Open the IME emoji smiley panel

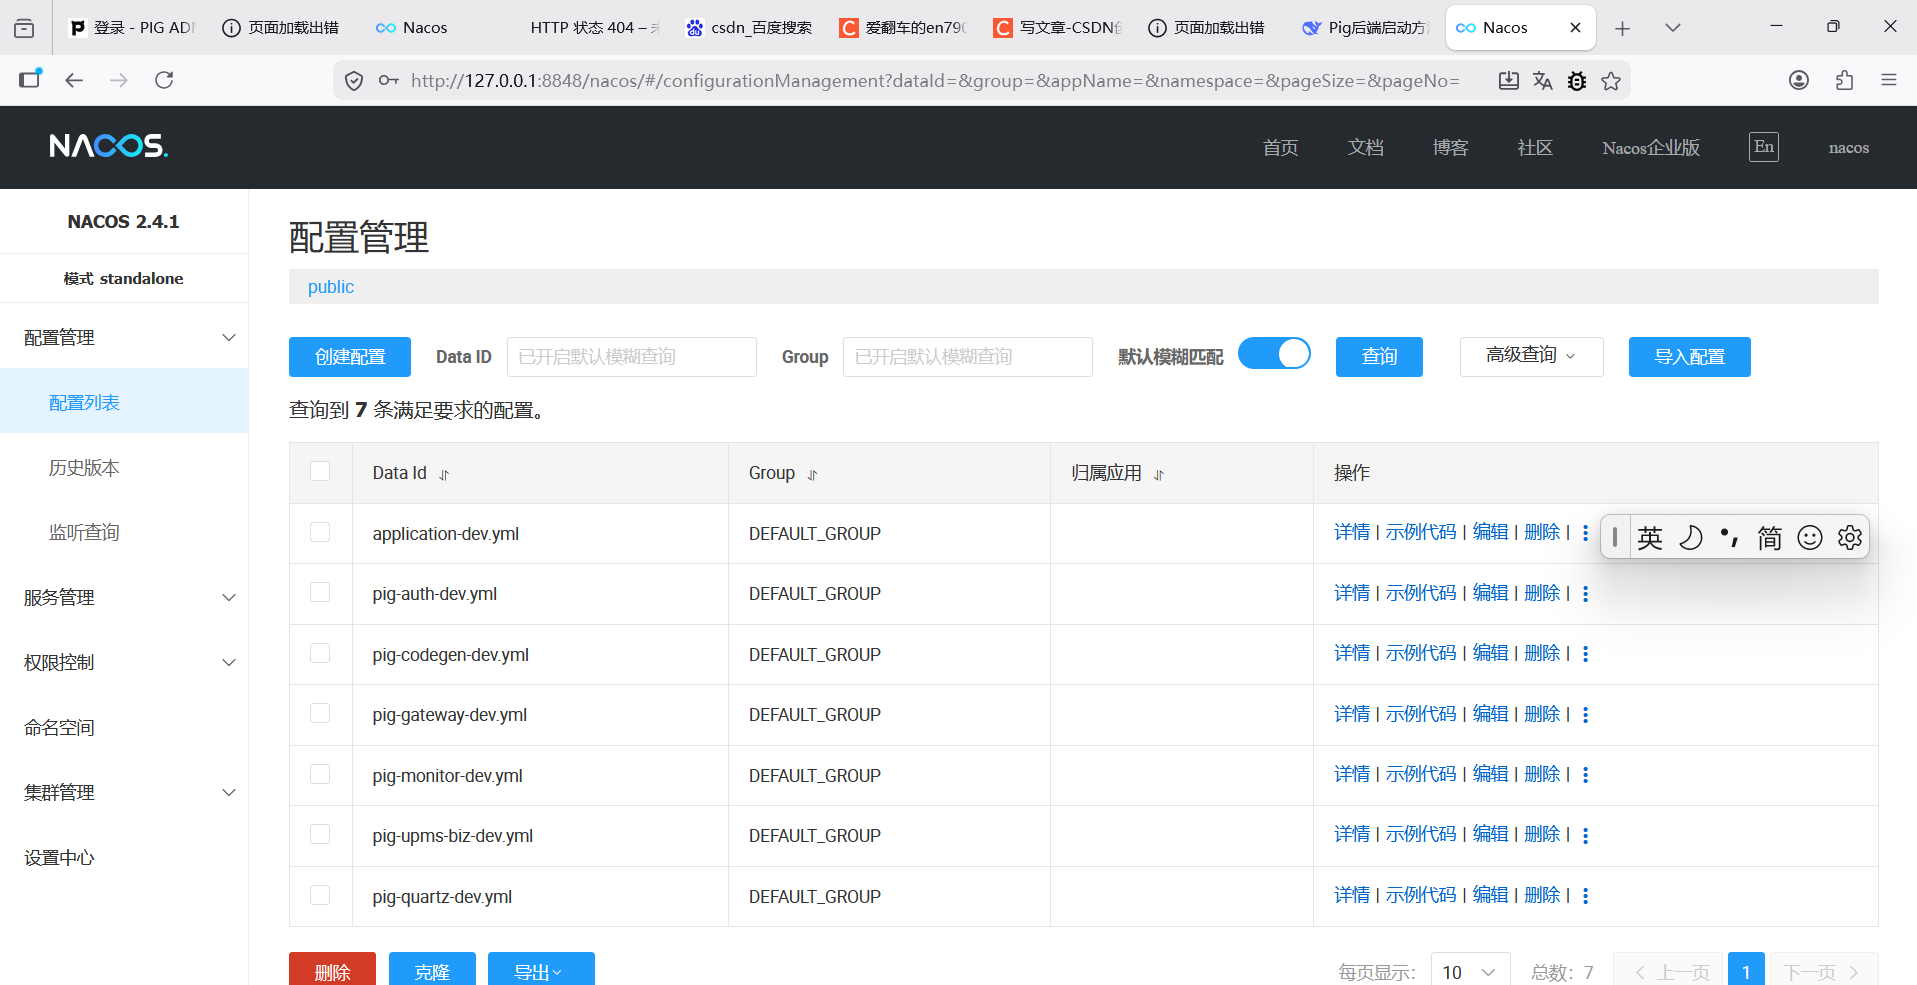(1810, 538)
